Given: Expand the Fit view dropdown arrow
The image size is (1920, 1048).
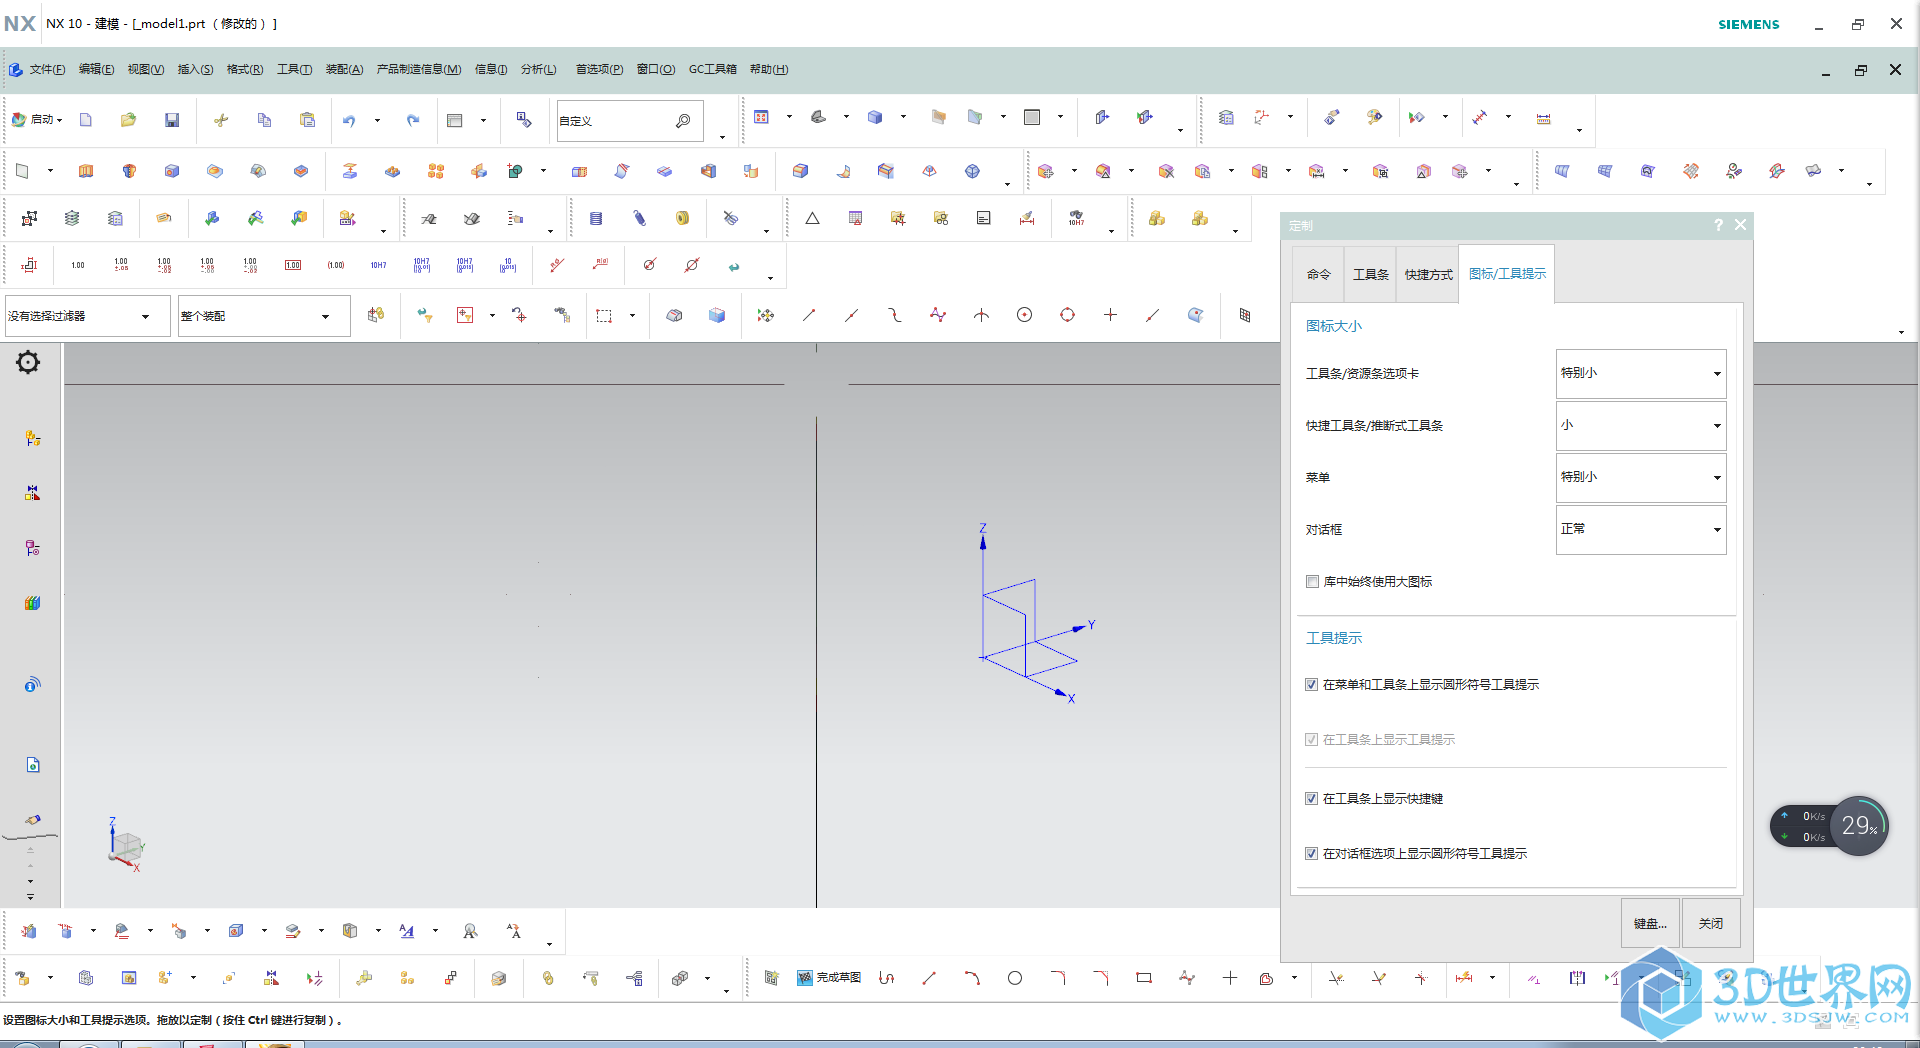Looking at the screenshot, I should pyautogui.click(x=789, y=117).
